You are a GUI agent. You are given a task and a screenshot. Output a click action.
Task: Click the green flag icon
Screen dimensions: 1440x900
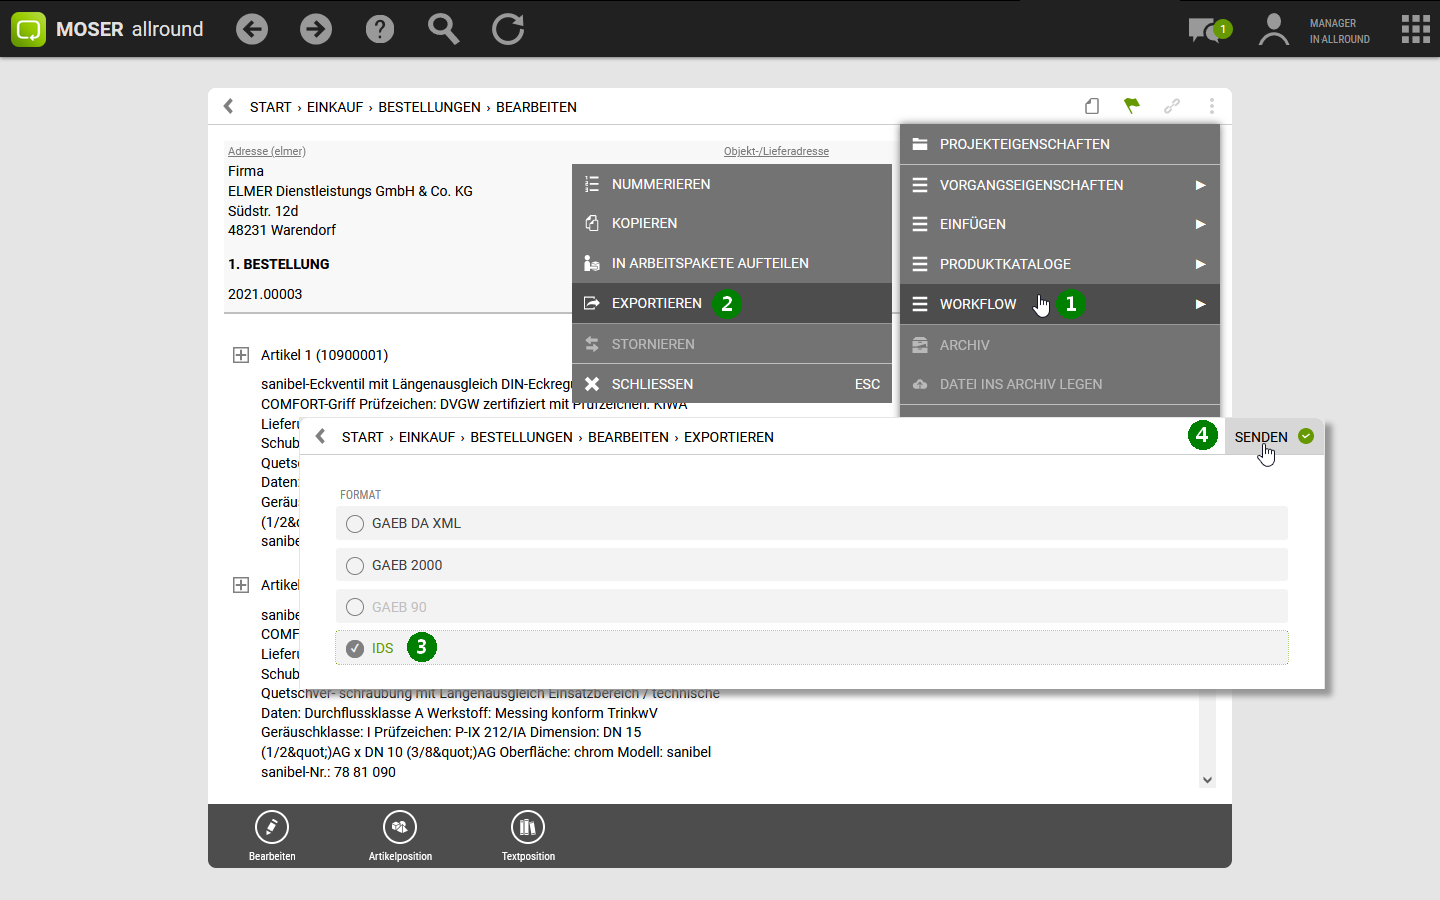(1132, 106)
